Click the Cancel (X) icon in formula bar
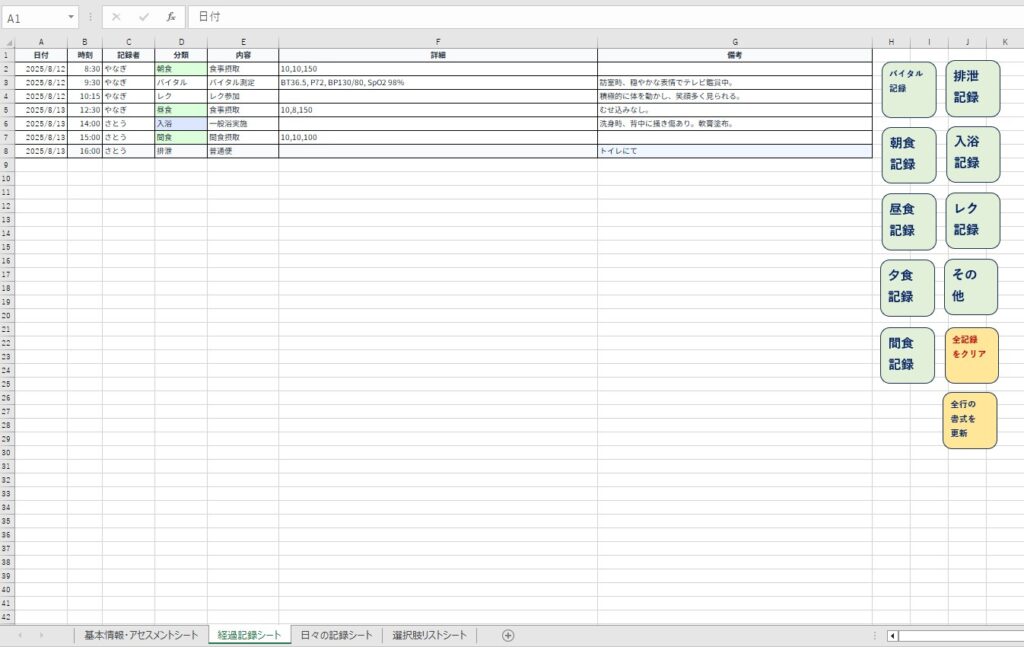 [x=117, y=17]
